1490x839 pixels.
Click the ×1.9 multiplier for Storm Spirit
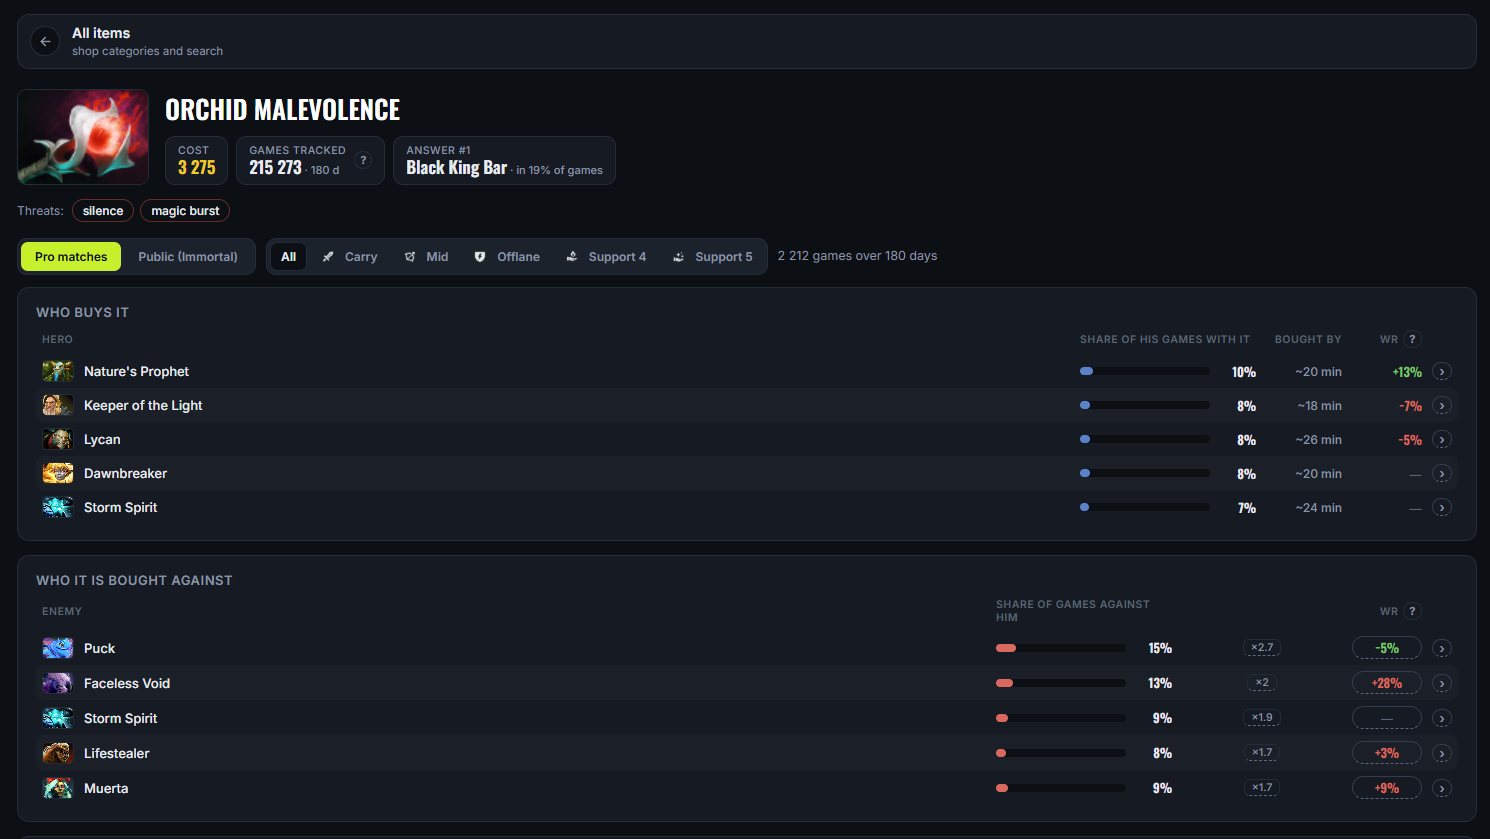[1262, 718]
